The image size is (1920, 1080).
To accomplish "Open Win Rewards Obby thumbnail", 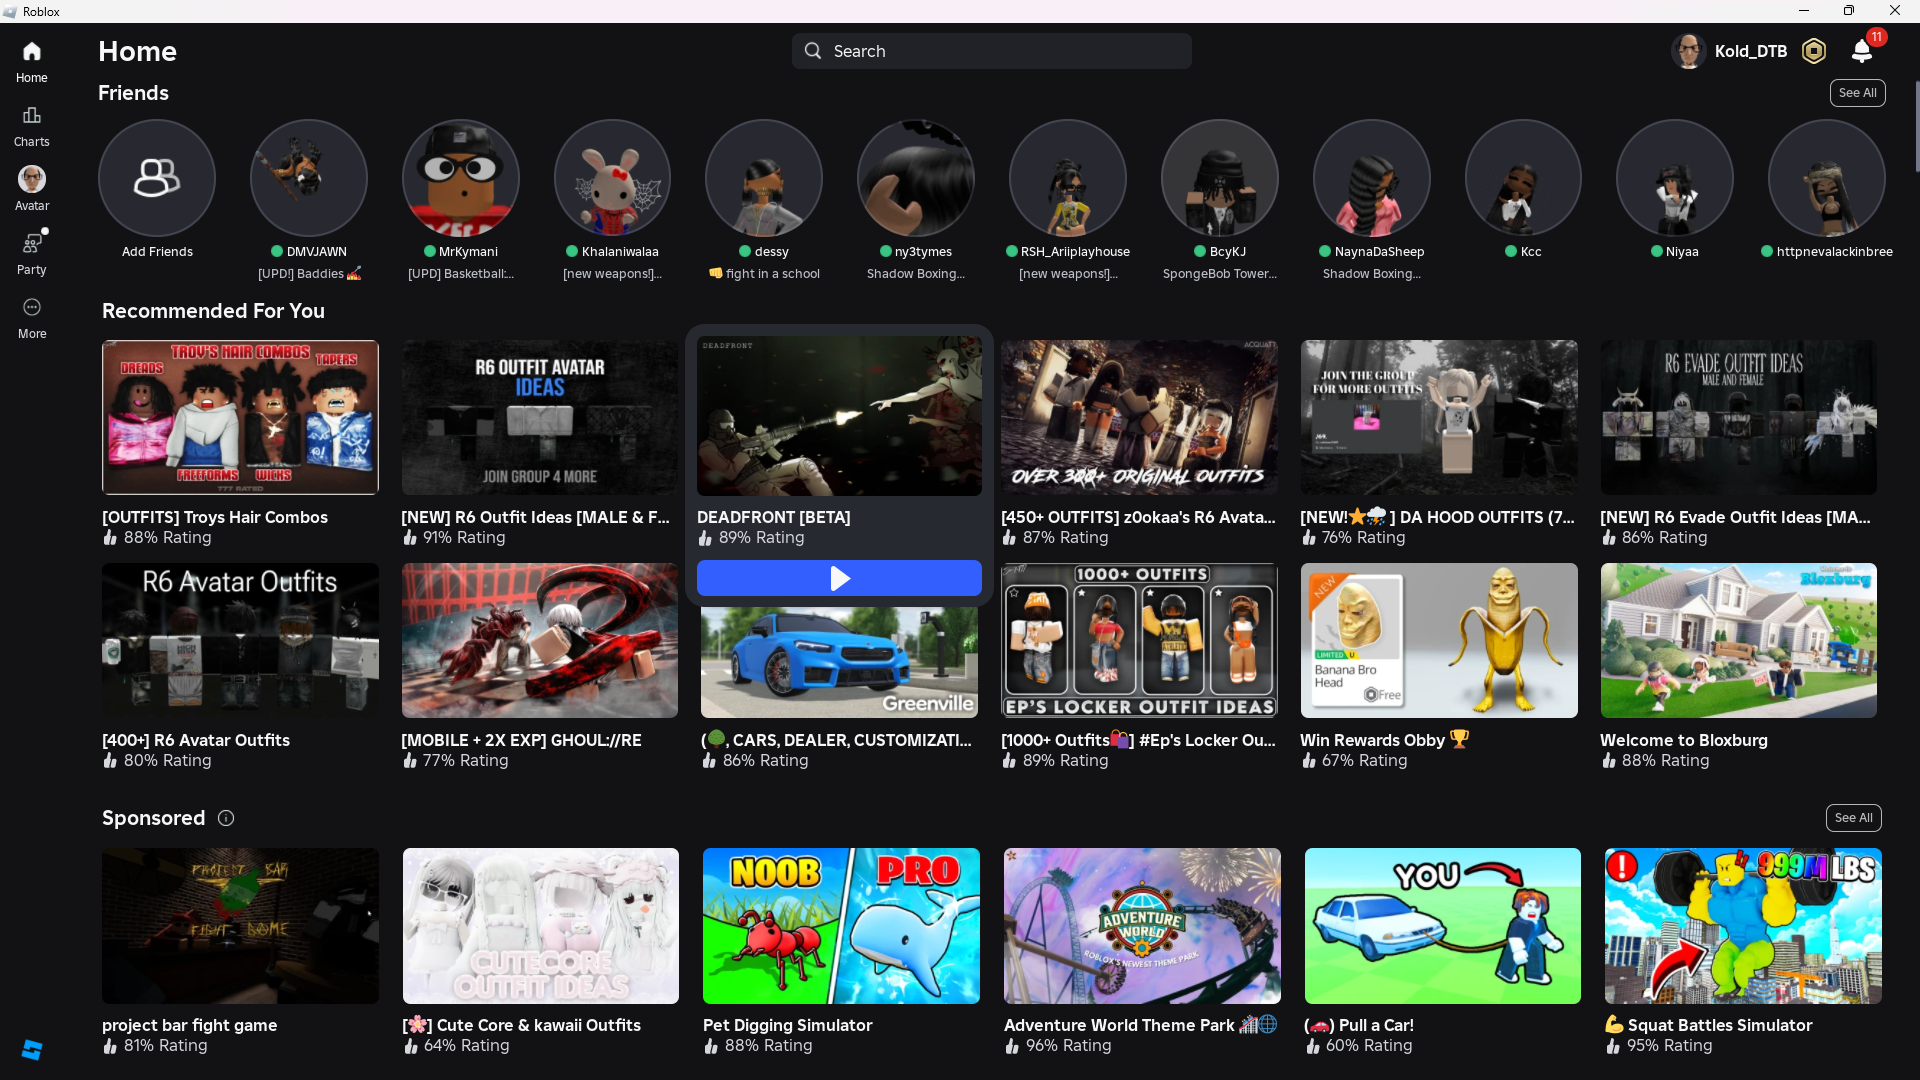I will 1439,640.
